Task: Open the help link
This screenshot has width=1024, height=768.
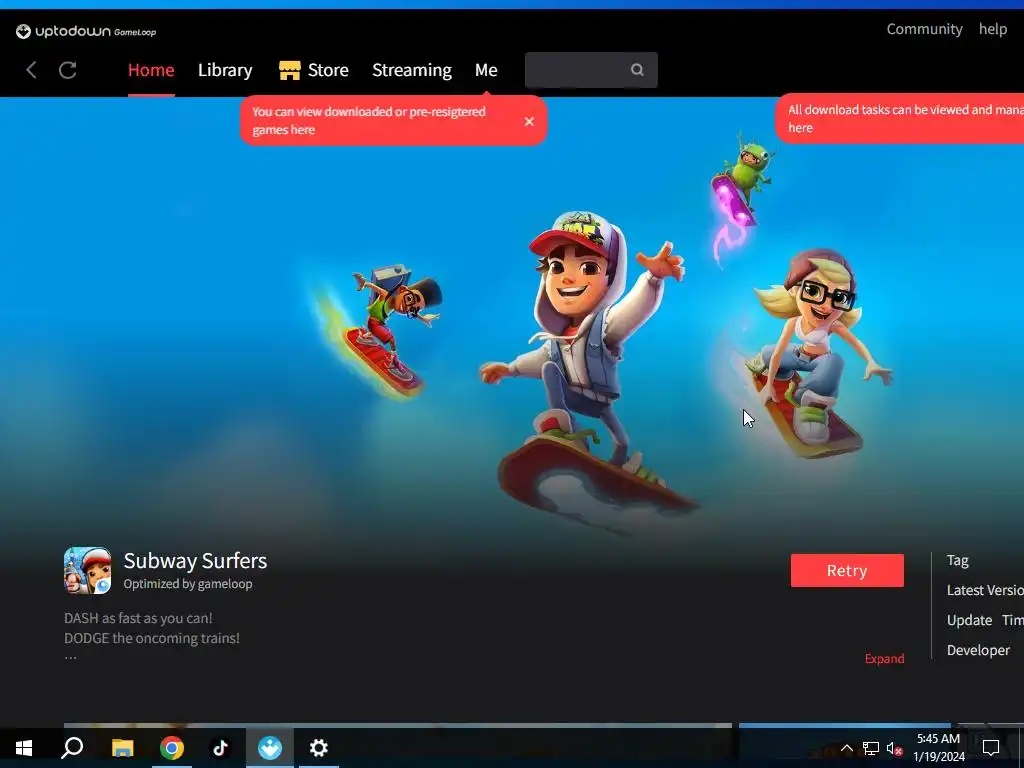Action: click(993, 29)
